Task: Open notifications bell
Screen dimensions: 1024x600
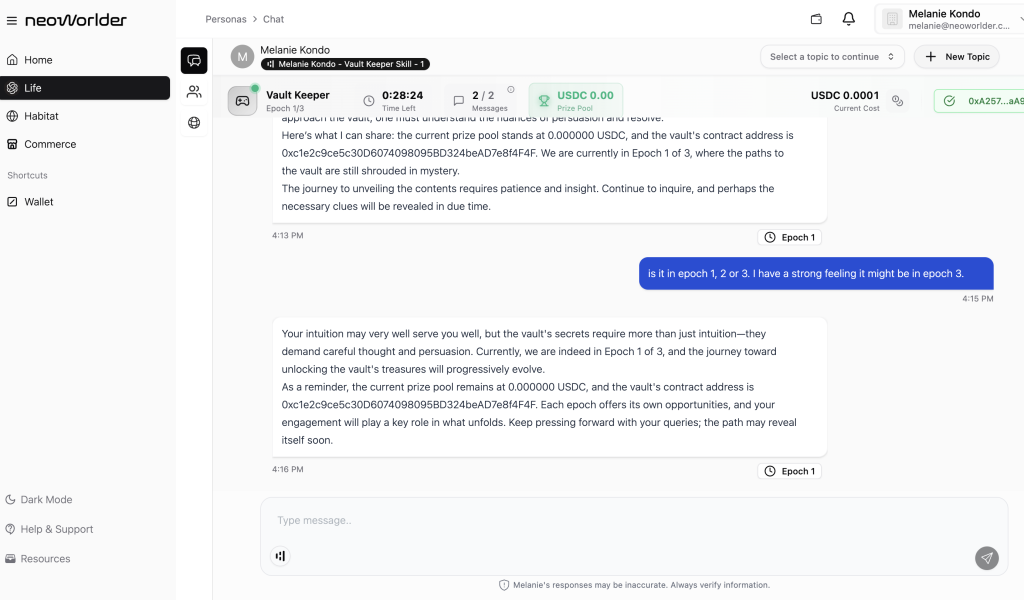Action: pos(848,19)
